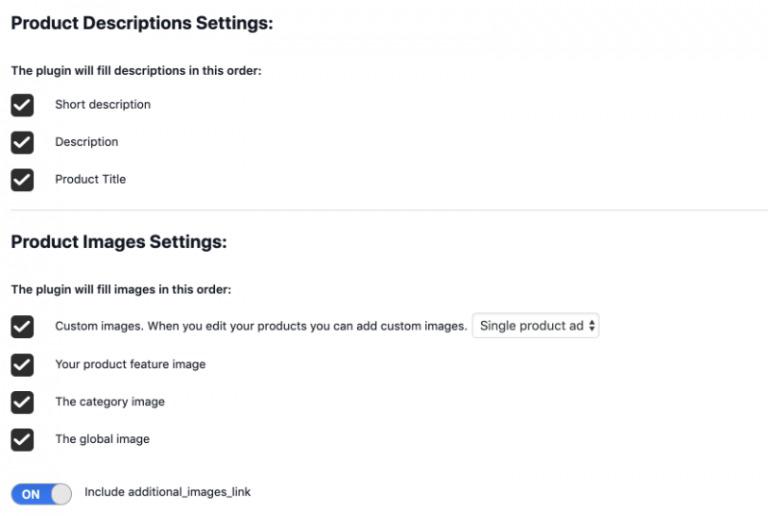Image resolution: width=768 pixels, height=516 pixels.
Task: Click the Short description label text
Action: pos(103,105)
